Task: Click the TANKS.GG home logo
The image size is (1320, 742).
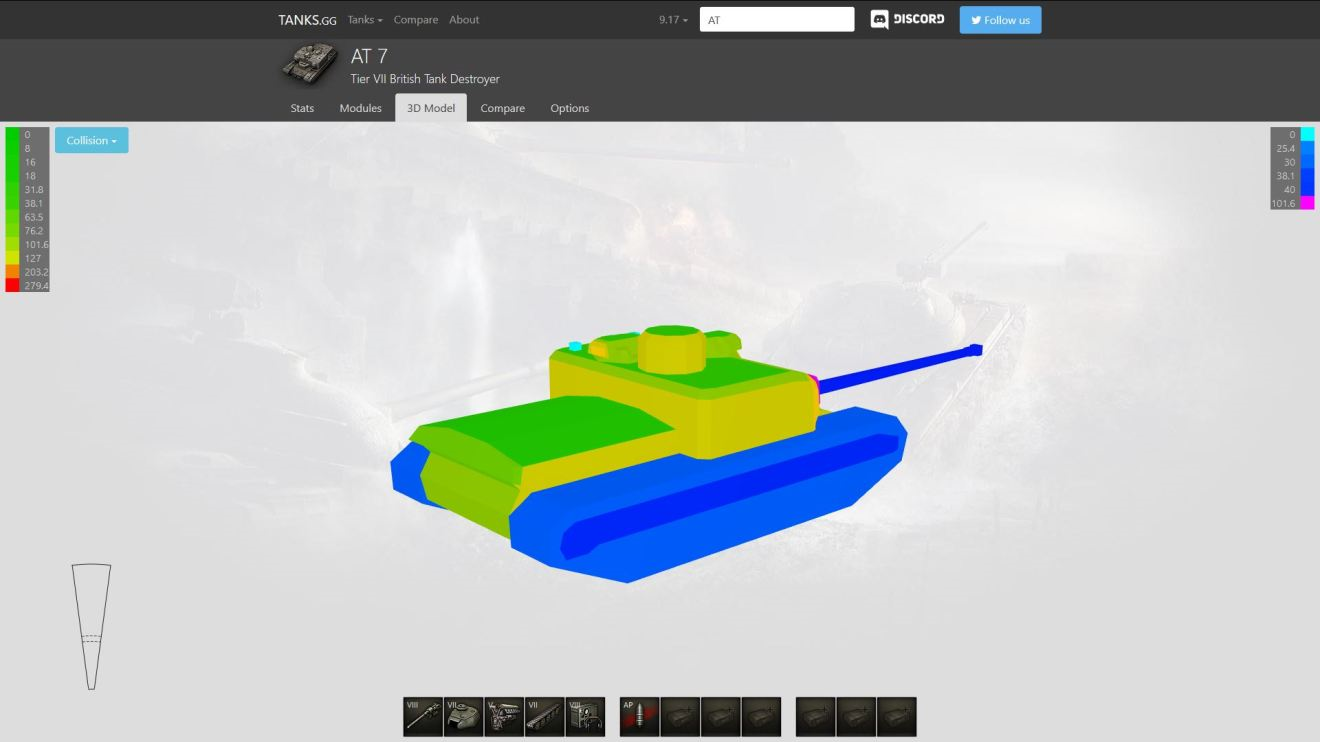Action: [x=307, y=20]
